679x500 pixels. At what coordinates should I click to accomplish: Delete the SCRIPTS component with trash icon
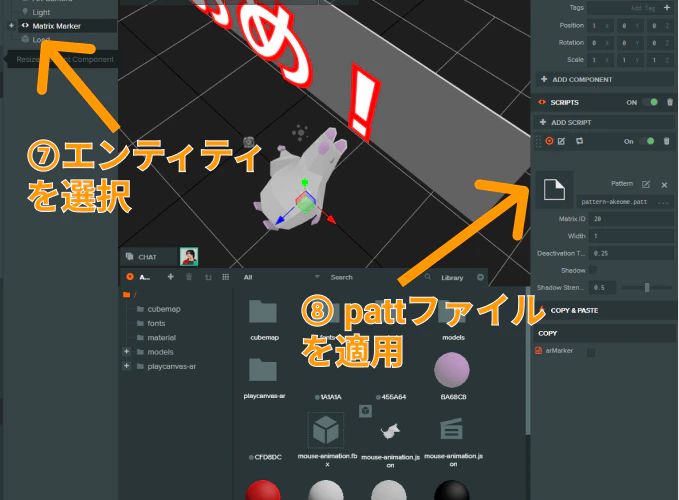pos(670,102)
